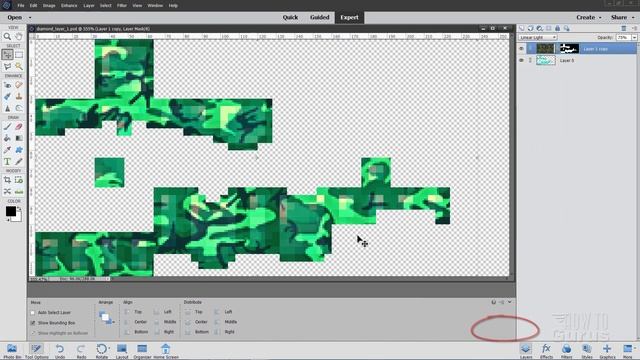Select the Rectangular Marquee tool
Image resolution: width=640 pixels, height=360 pixels.
[19, 55]
